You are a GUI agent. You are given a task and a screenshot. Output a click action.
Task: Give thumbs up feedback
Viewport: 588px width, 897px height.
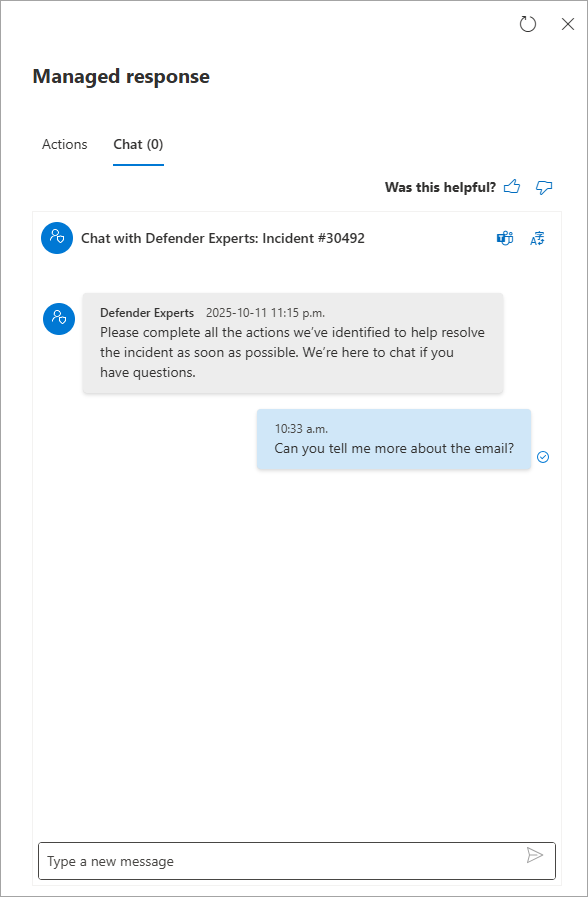coord(512,186)
